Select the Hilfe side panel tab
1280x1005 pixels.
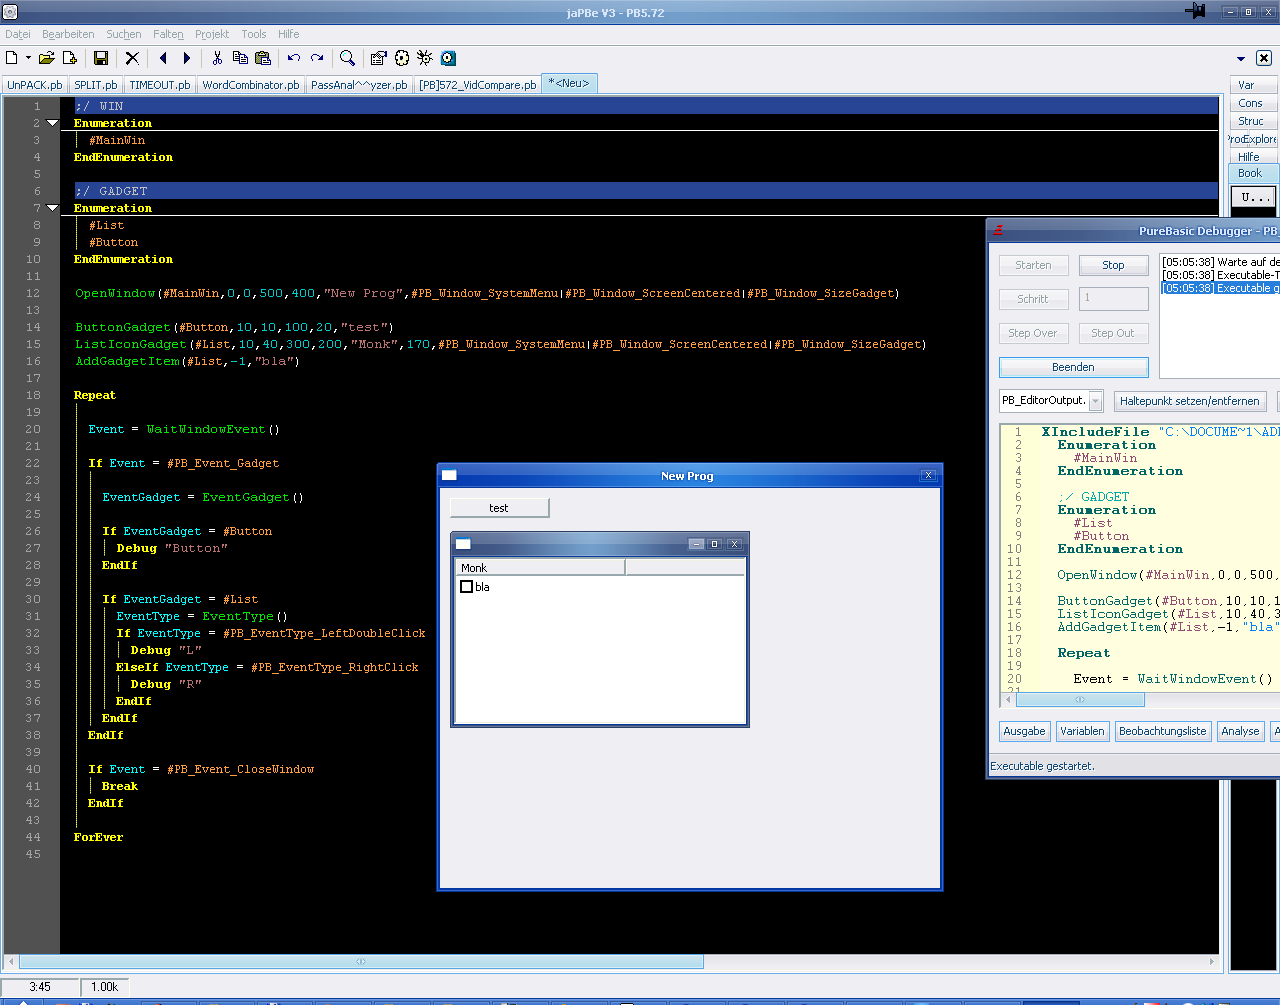[x=1254, y=157]
